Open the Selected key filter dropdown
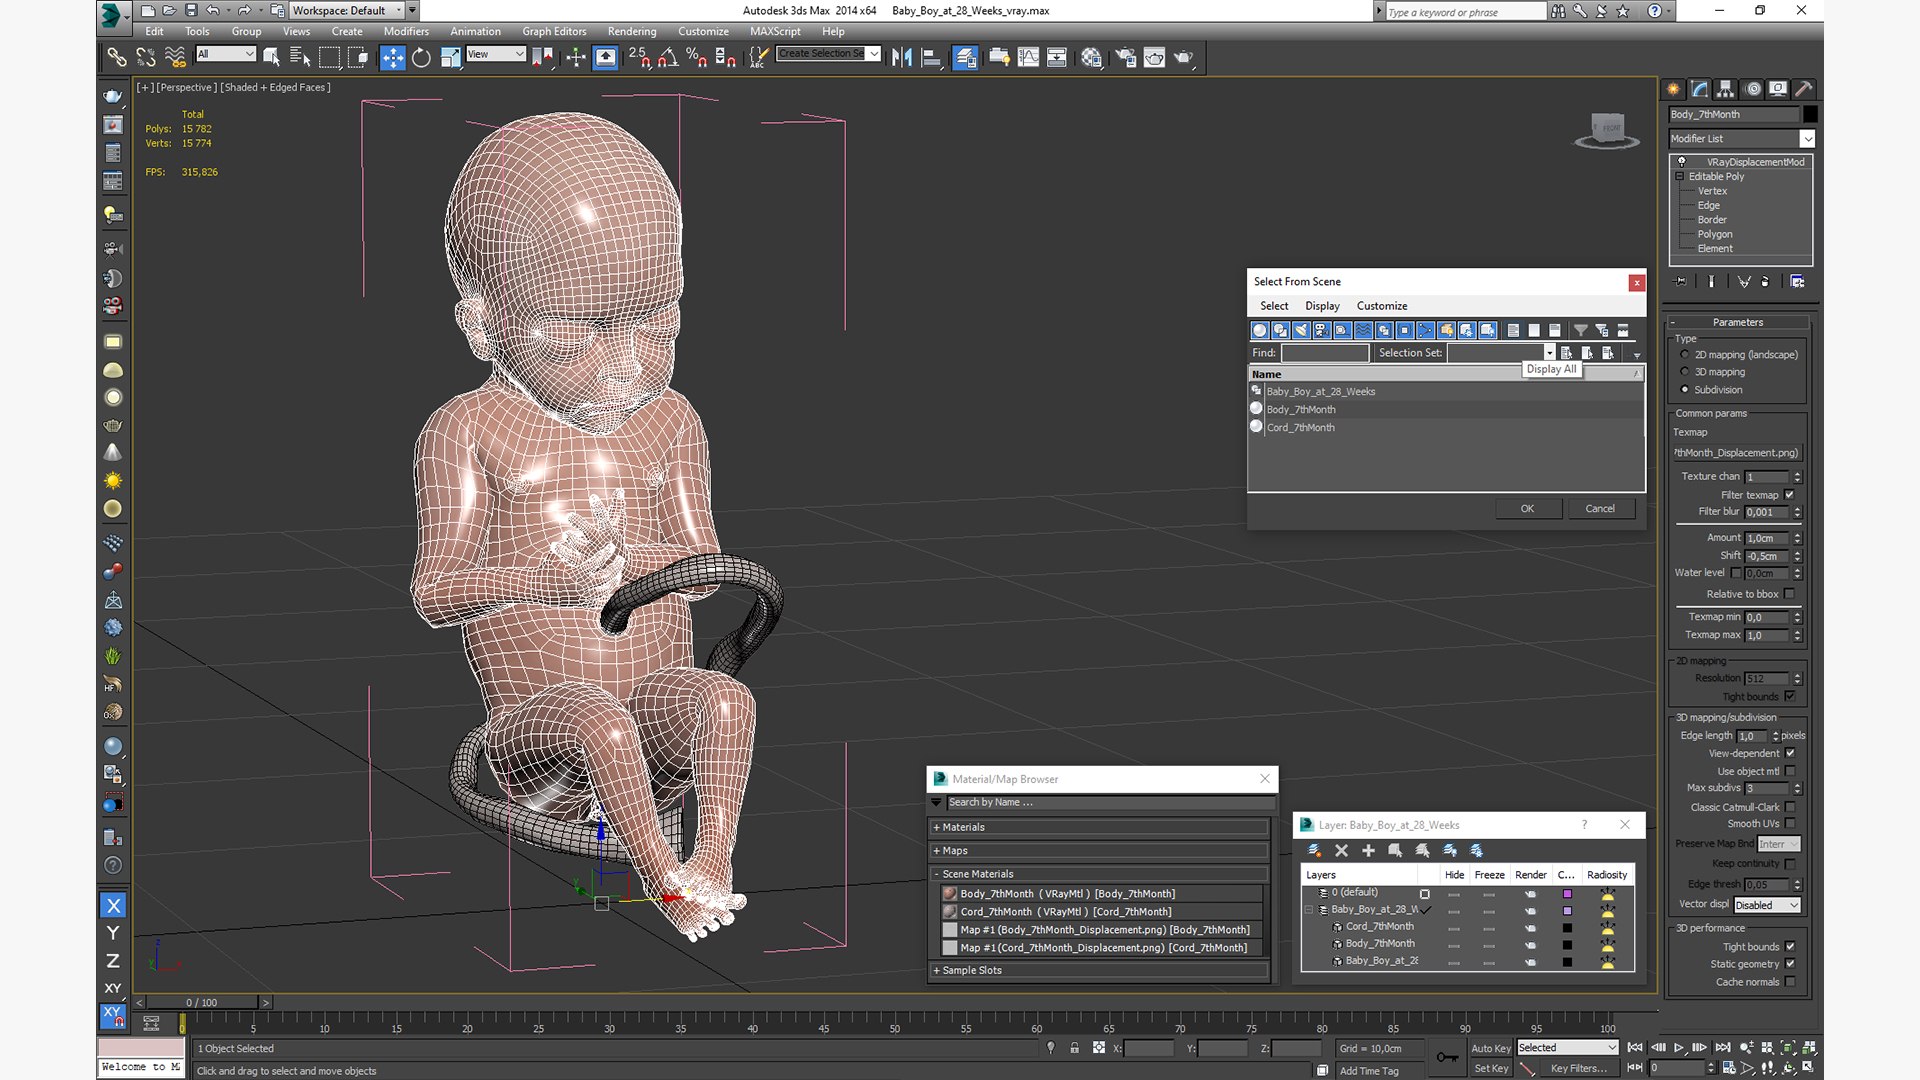This screenshot has height=1080, width=1920. pos(1567,1048)
